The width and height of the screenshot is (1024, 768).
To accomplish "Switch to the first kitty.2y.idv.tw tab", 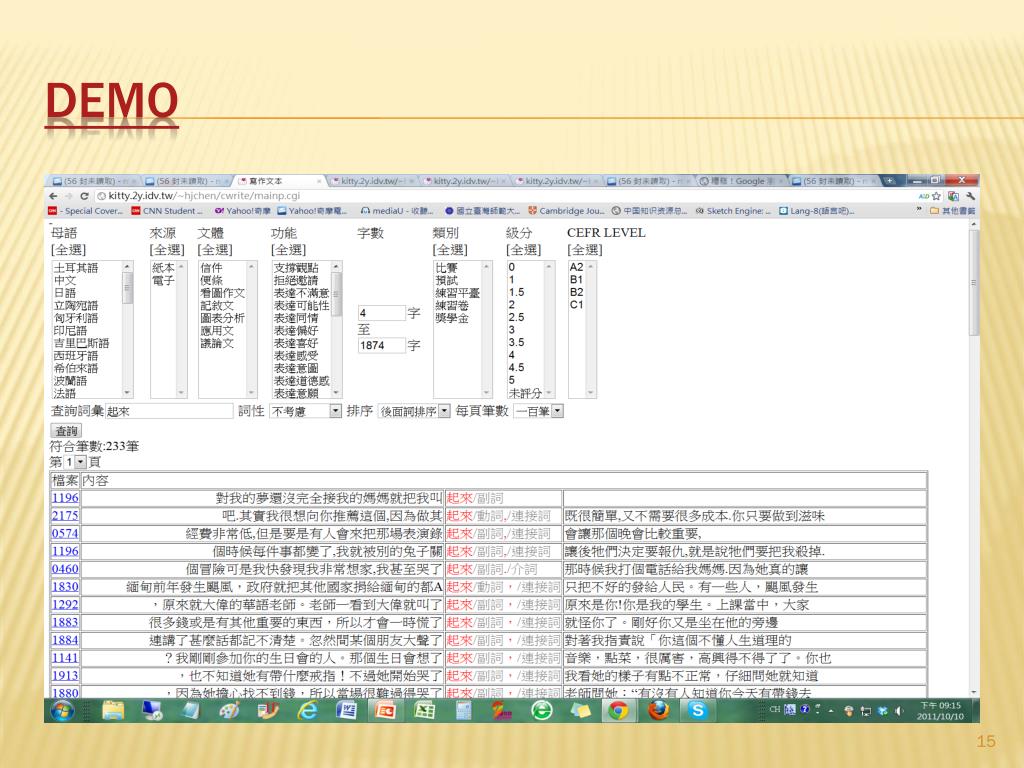I will (x=372, y=181).
